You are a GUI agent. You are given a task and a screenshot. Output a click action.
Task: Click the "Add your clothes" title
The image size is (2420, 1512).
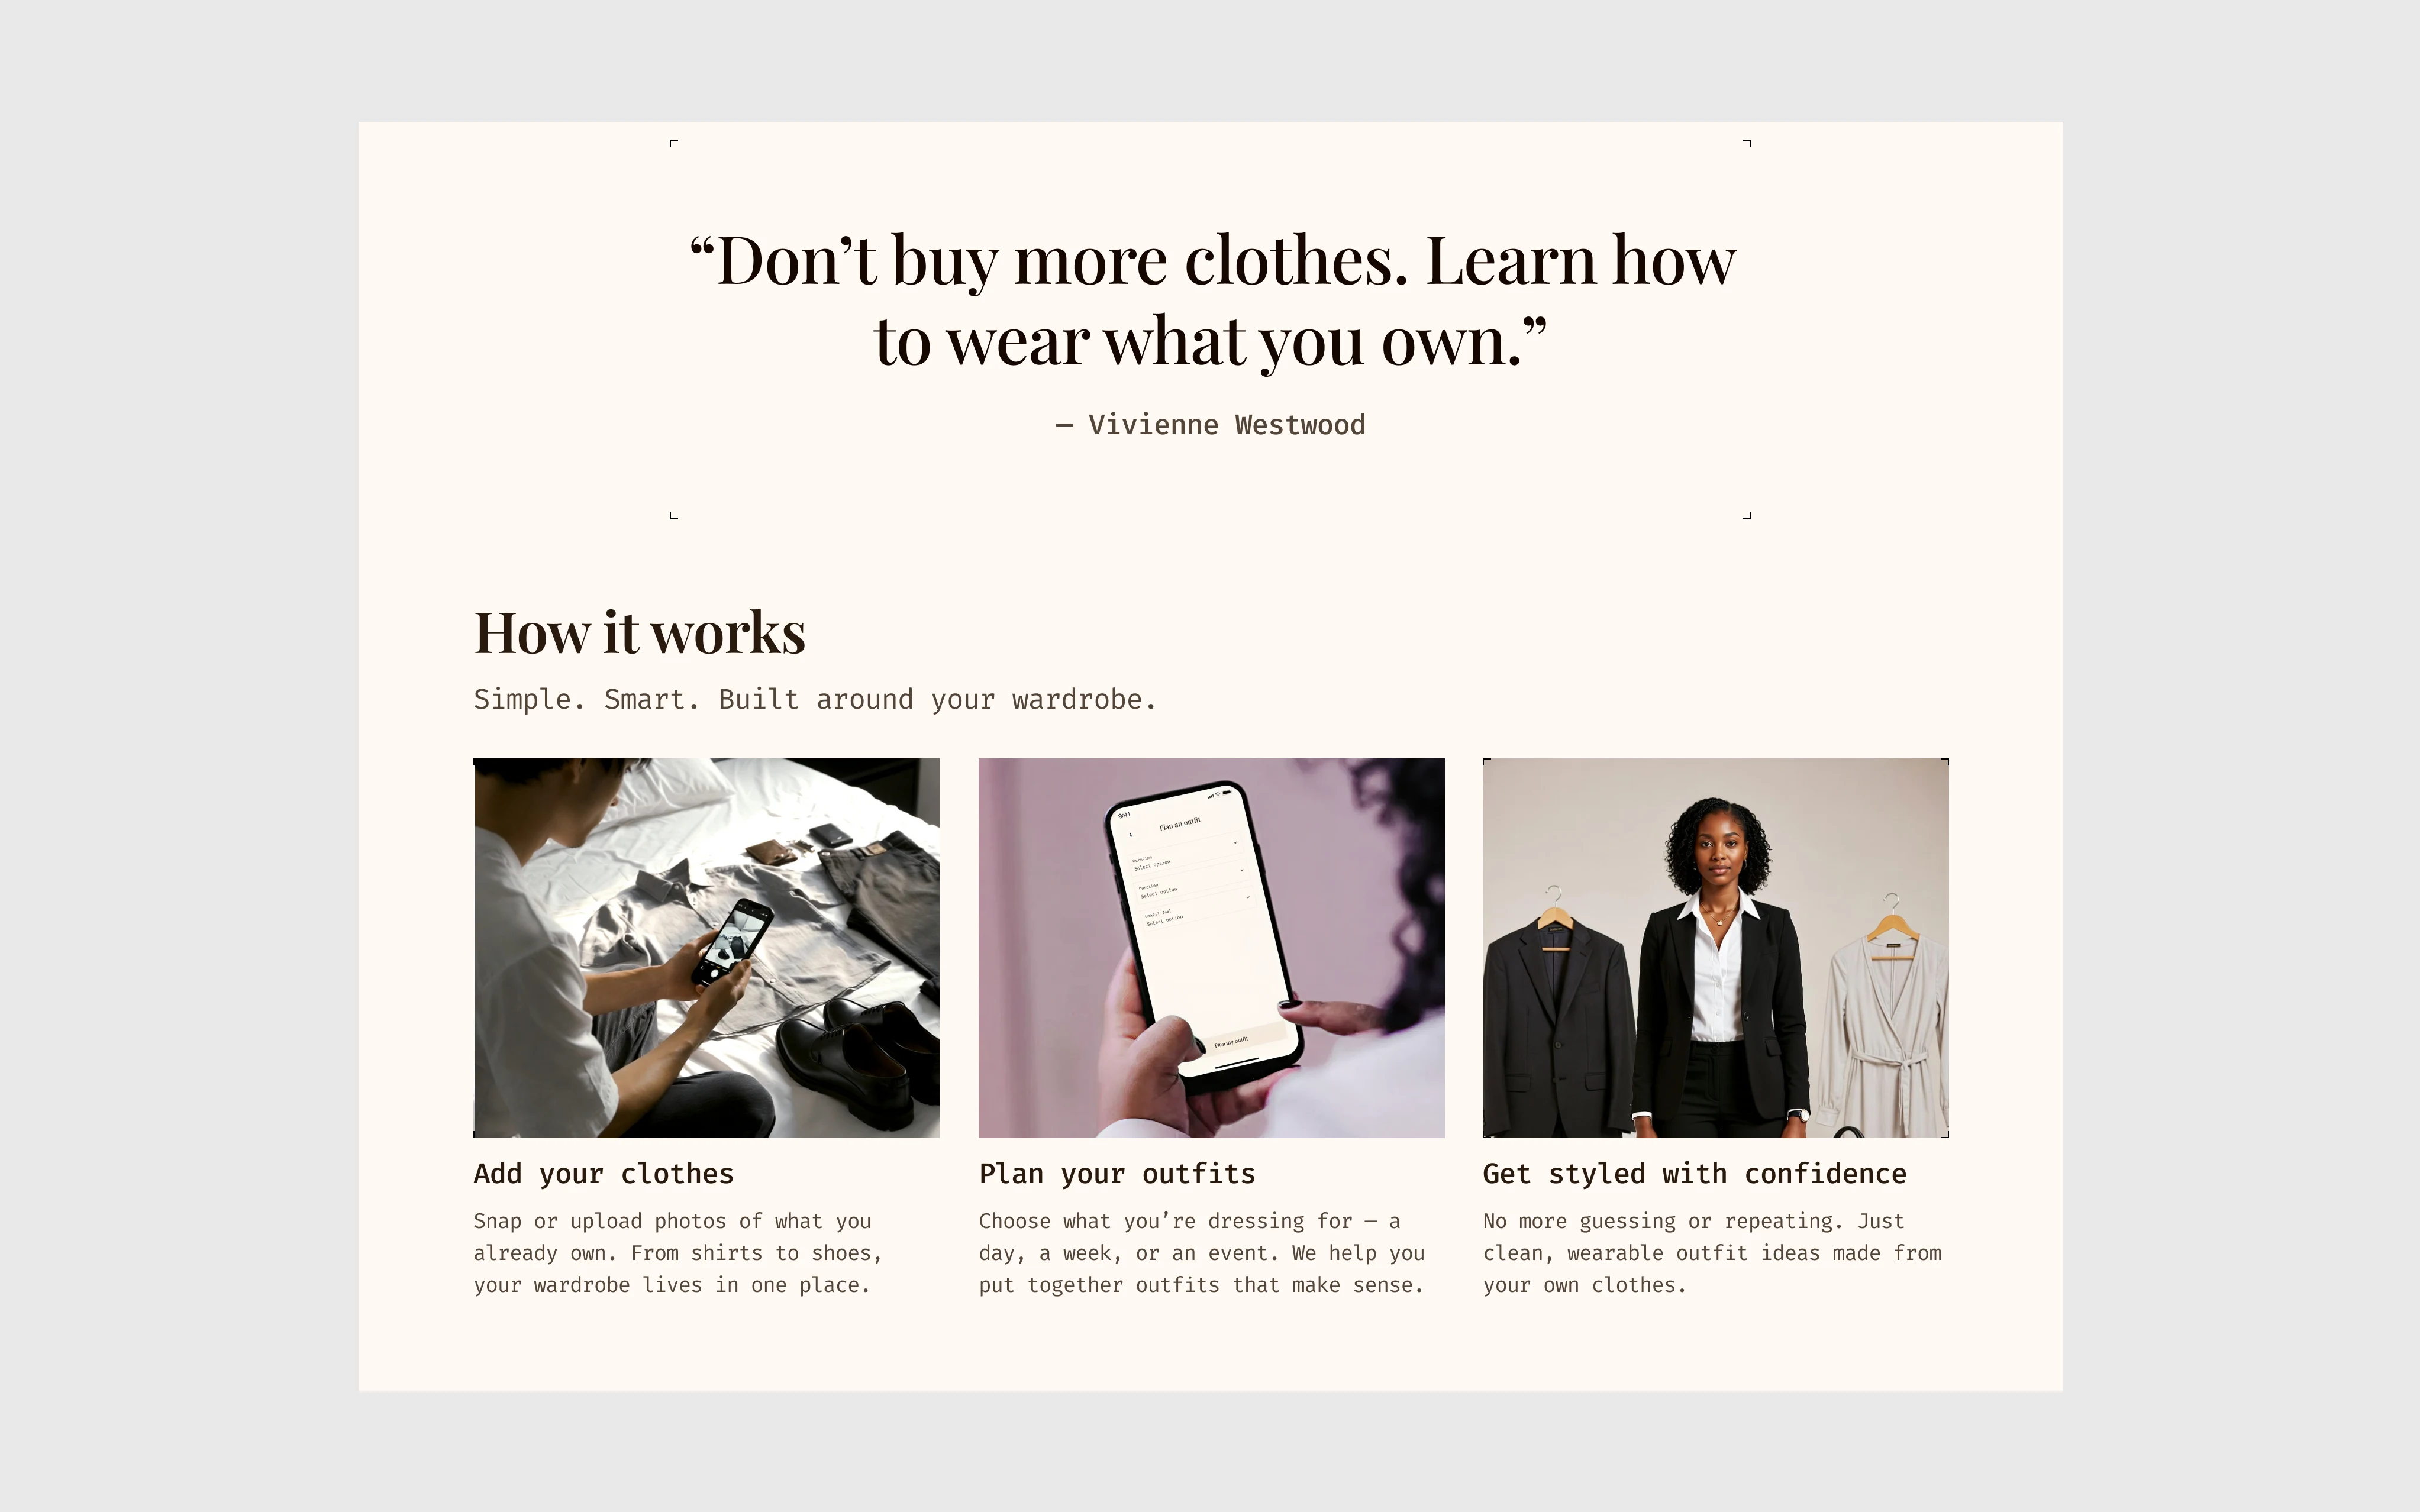tap(604, 1174)
